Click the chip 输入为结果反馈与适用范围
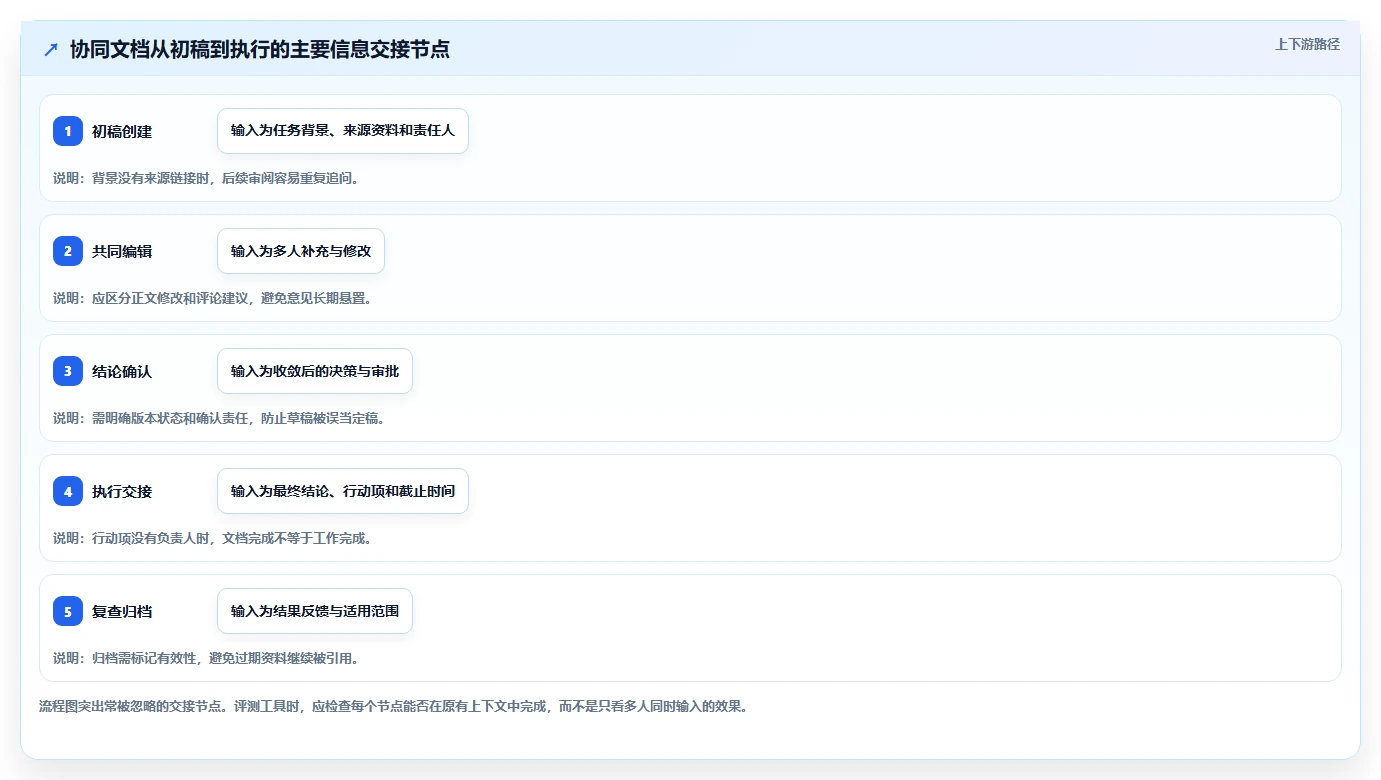The height and width of the screenshot is (780, 1381). 315,611
